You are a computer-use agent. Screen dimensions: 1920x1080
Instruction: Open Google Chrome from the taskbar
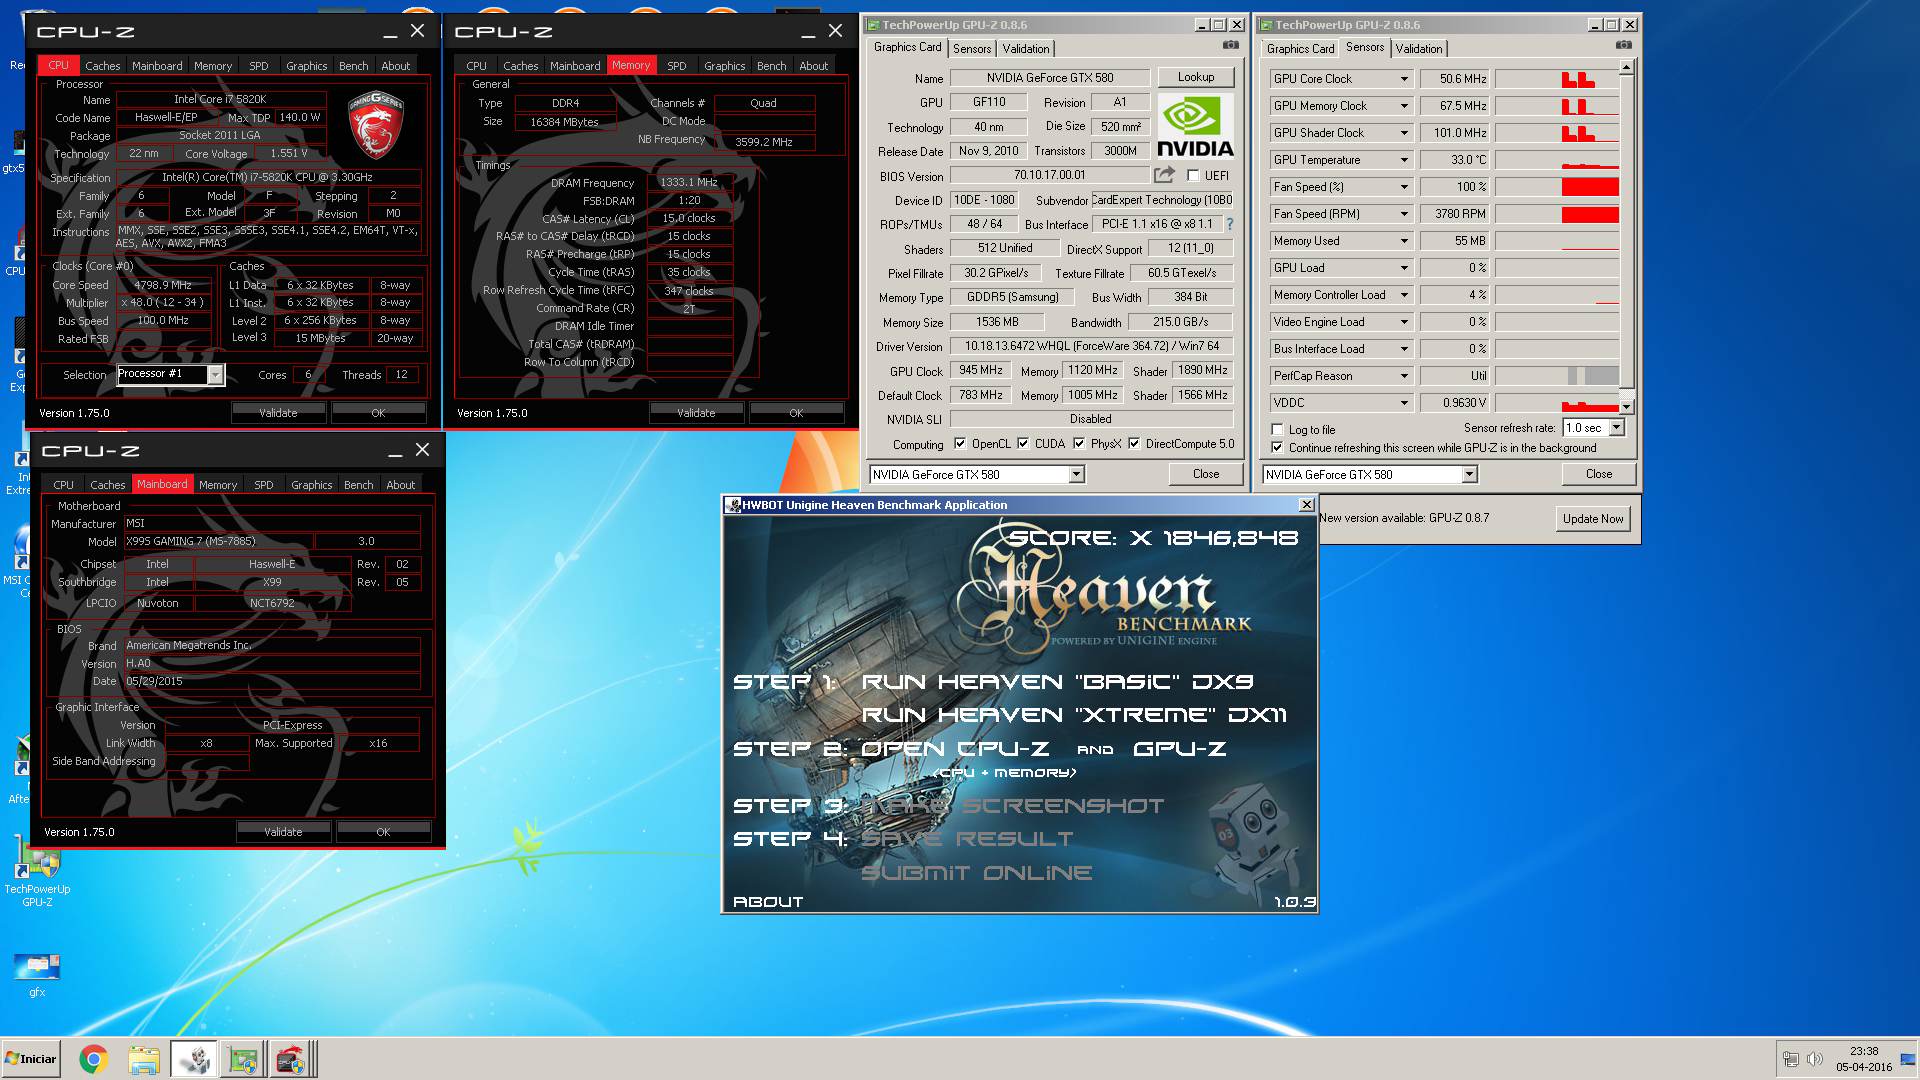pos(93,1059)
